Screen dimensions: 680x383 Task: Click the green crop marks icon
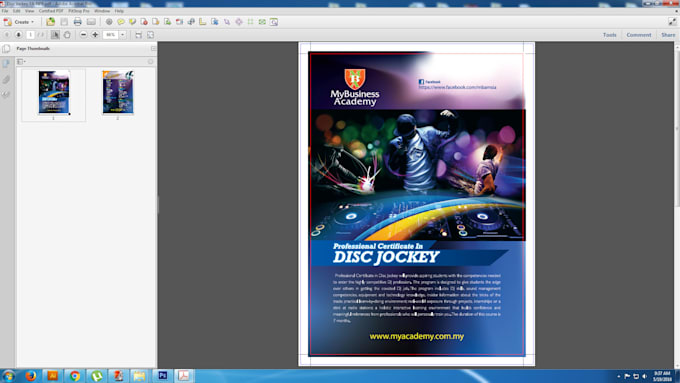(250, 22)
